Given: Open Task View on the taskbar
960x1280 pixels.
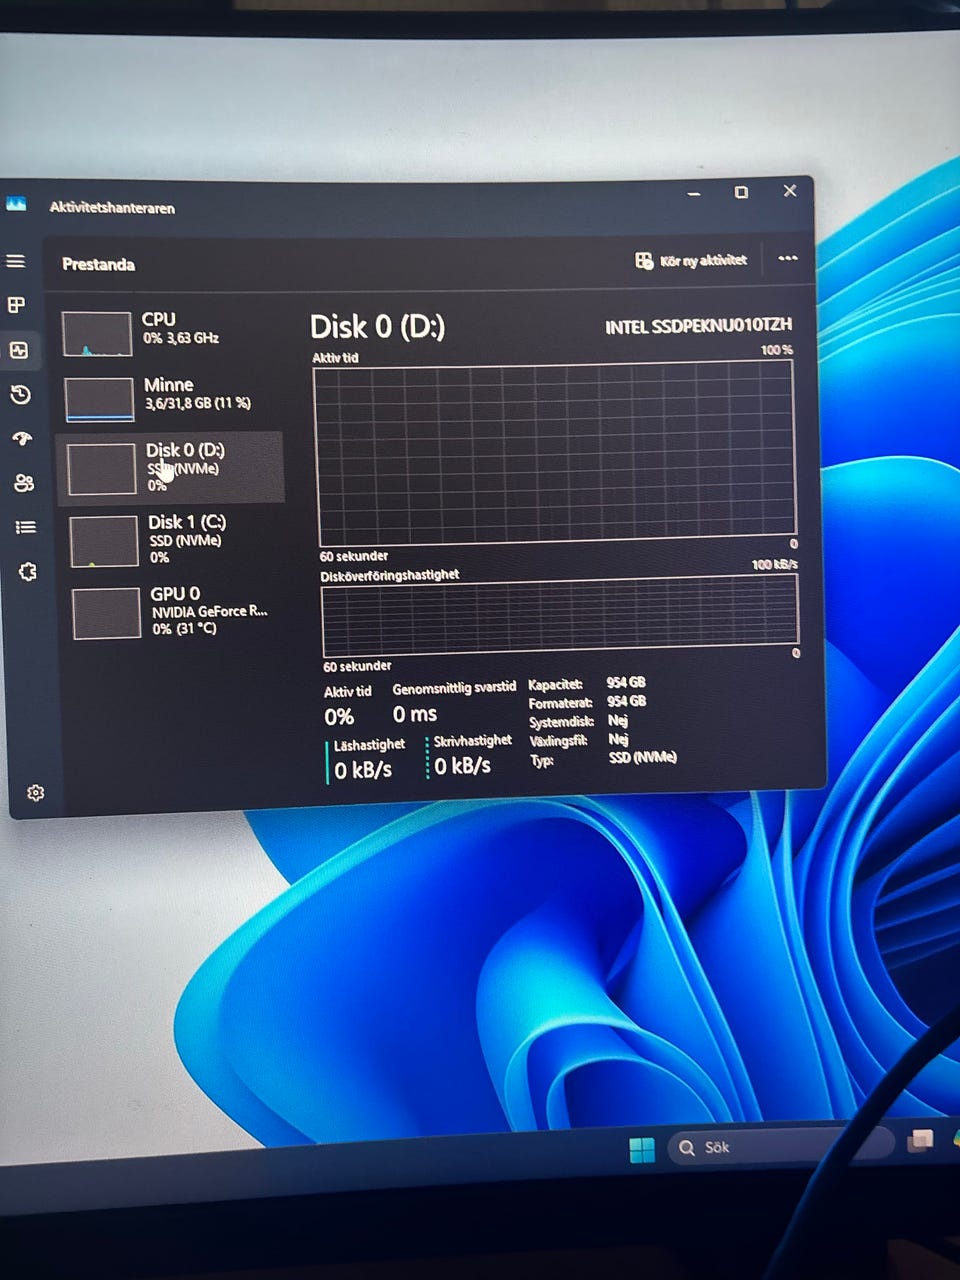Looking at the screenshot, I should (x=920, y=1140).
